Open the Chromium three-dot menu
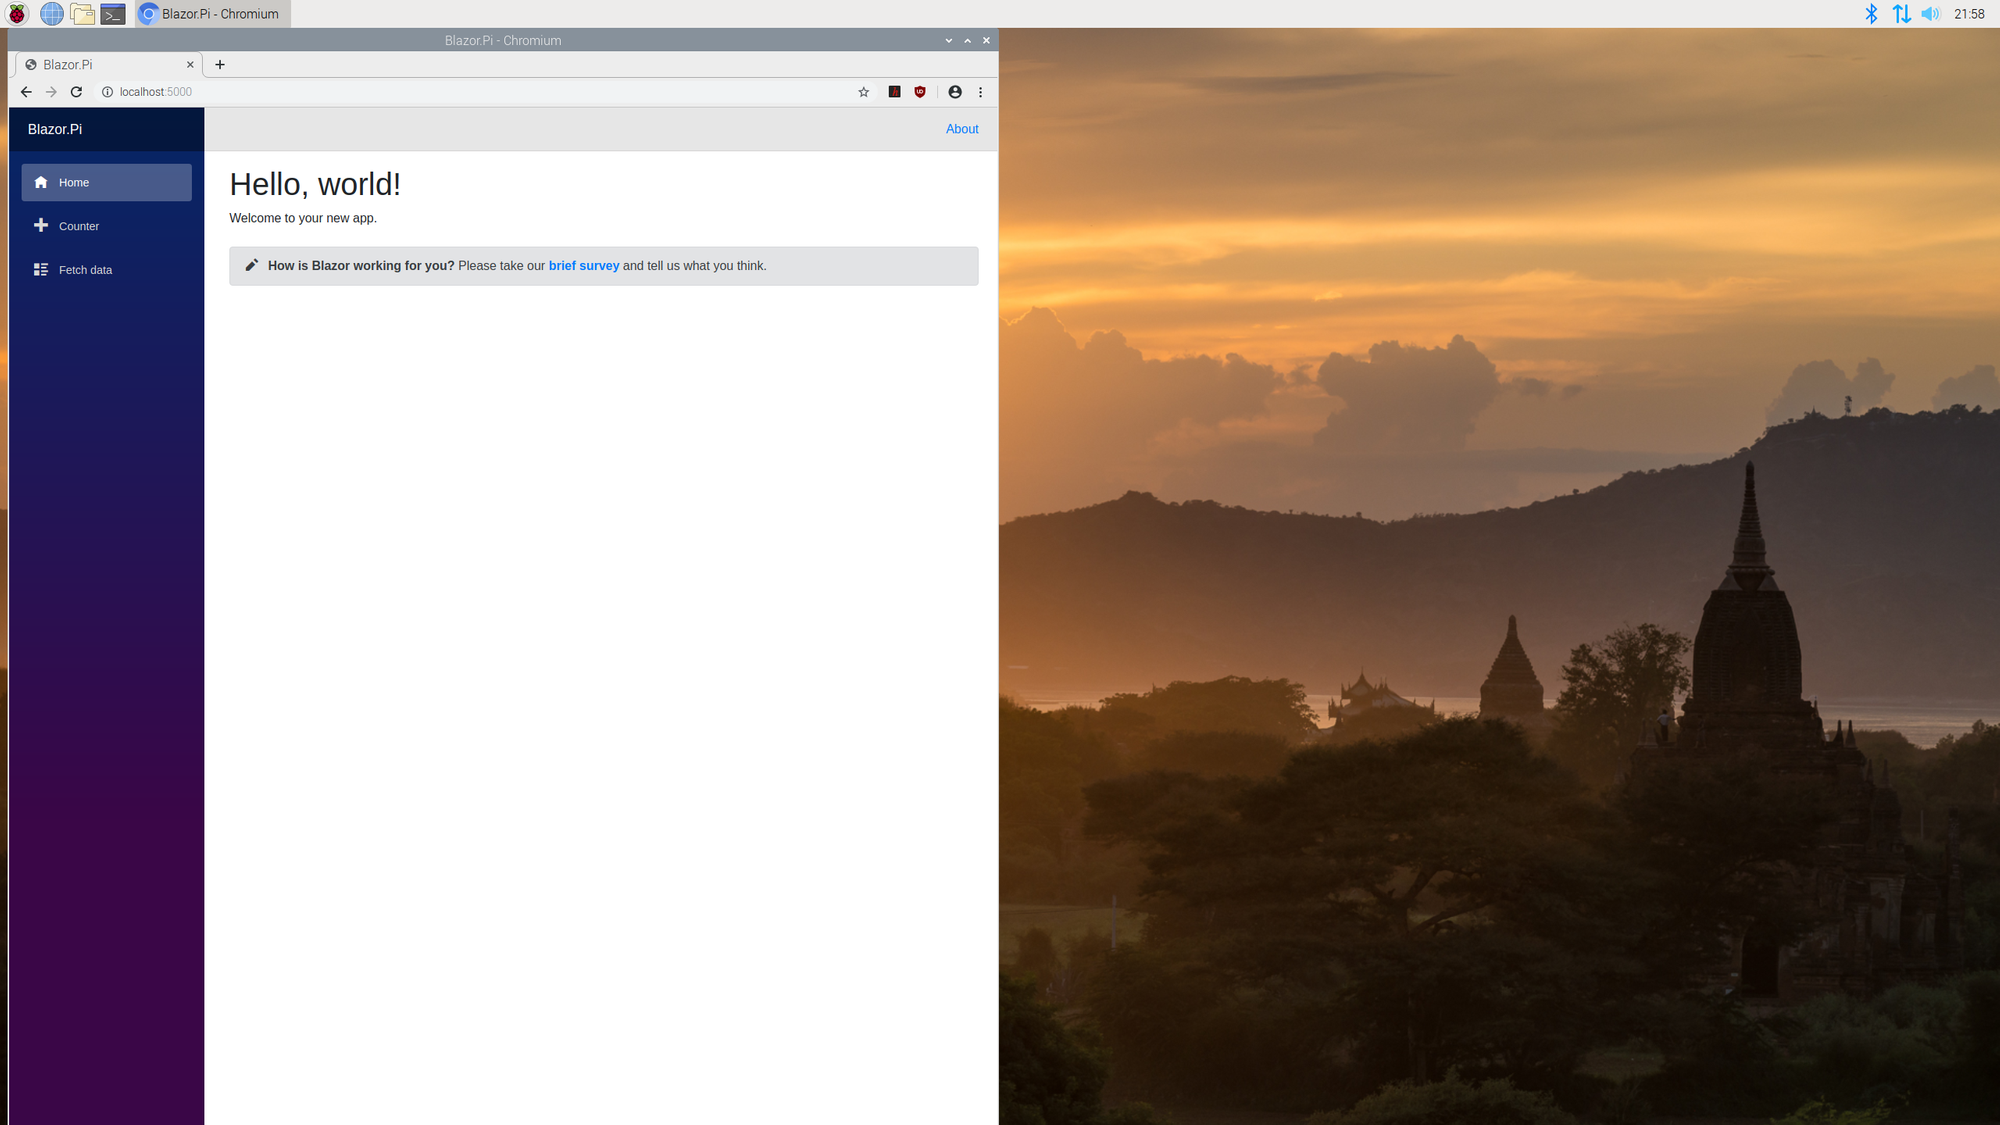Image resolution: width=2000 pixels, height=1125 pixels. coord(980,92)
